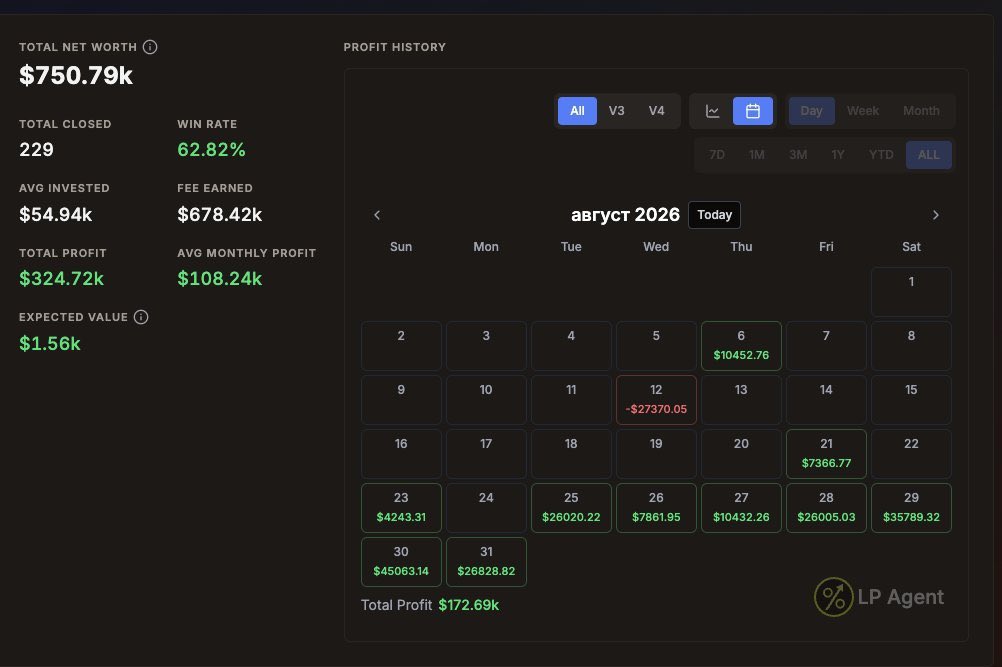The width and height of the screenshot is (1002, 667).
Task: Click the Avg Invested value $54.94k
Action: click(56, 215)
